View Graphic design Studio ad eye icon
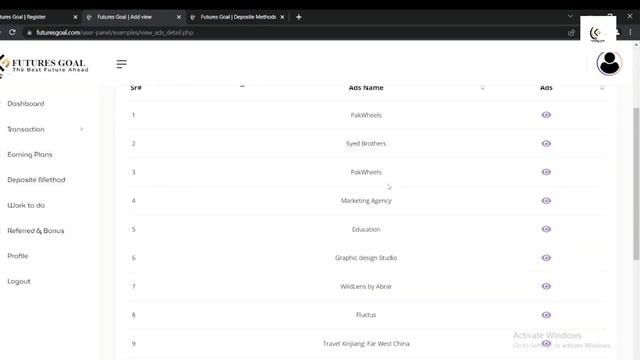The image size is (640, 360). [x=546, y=258]
